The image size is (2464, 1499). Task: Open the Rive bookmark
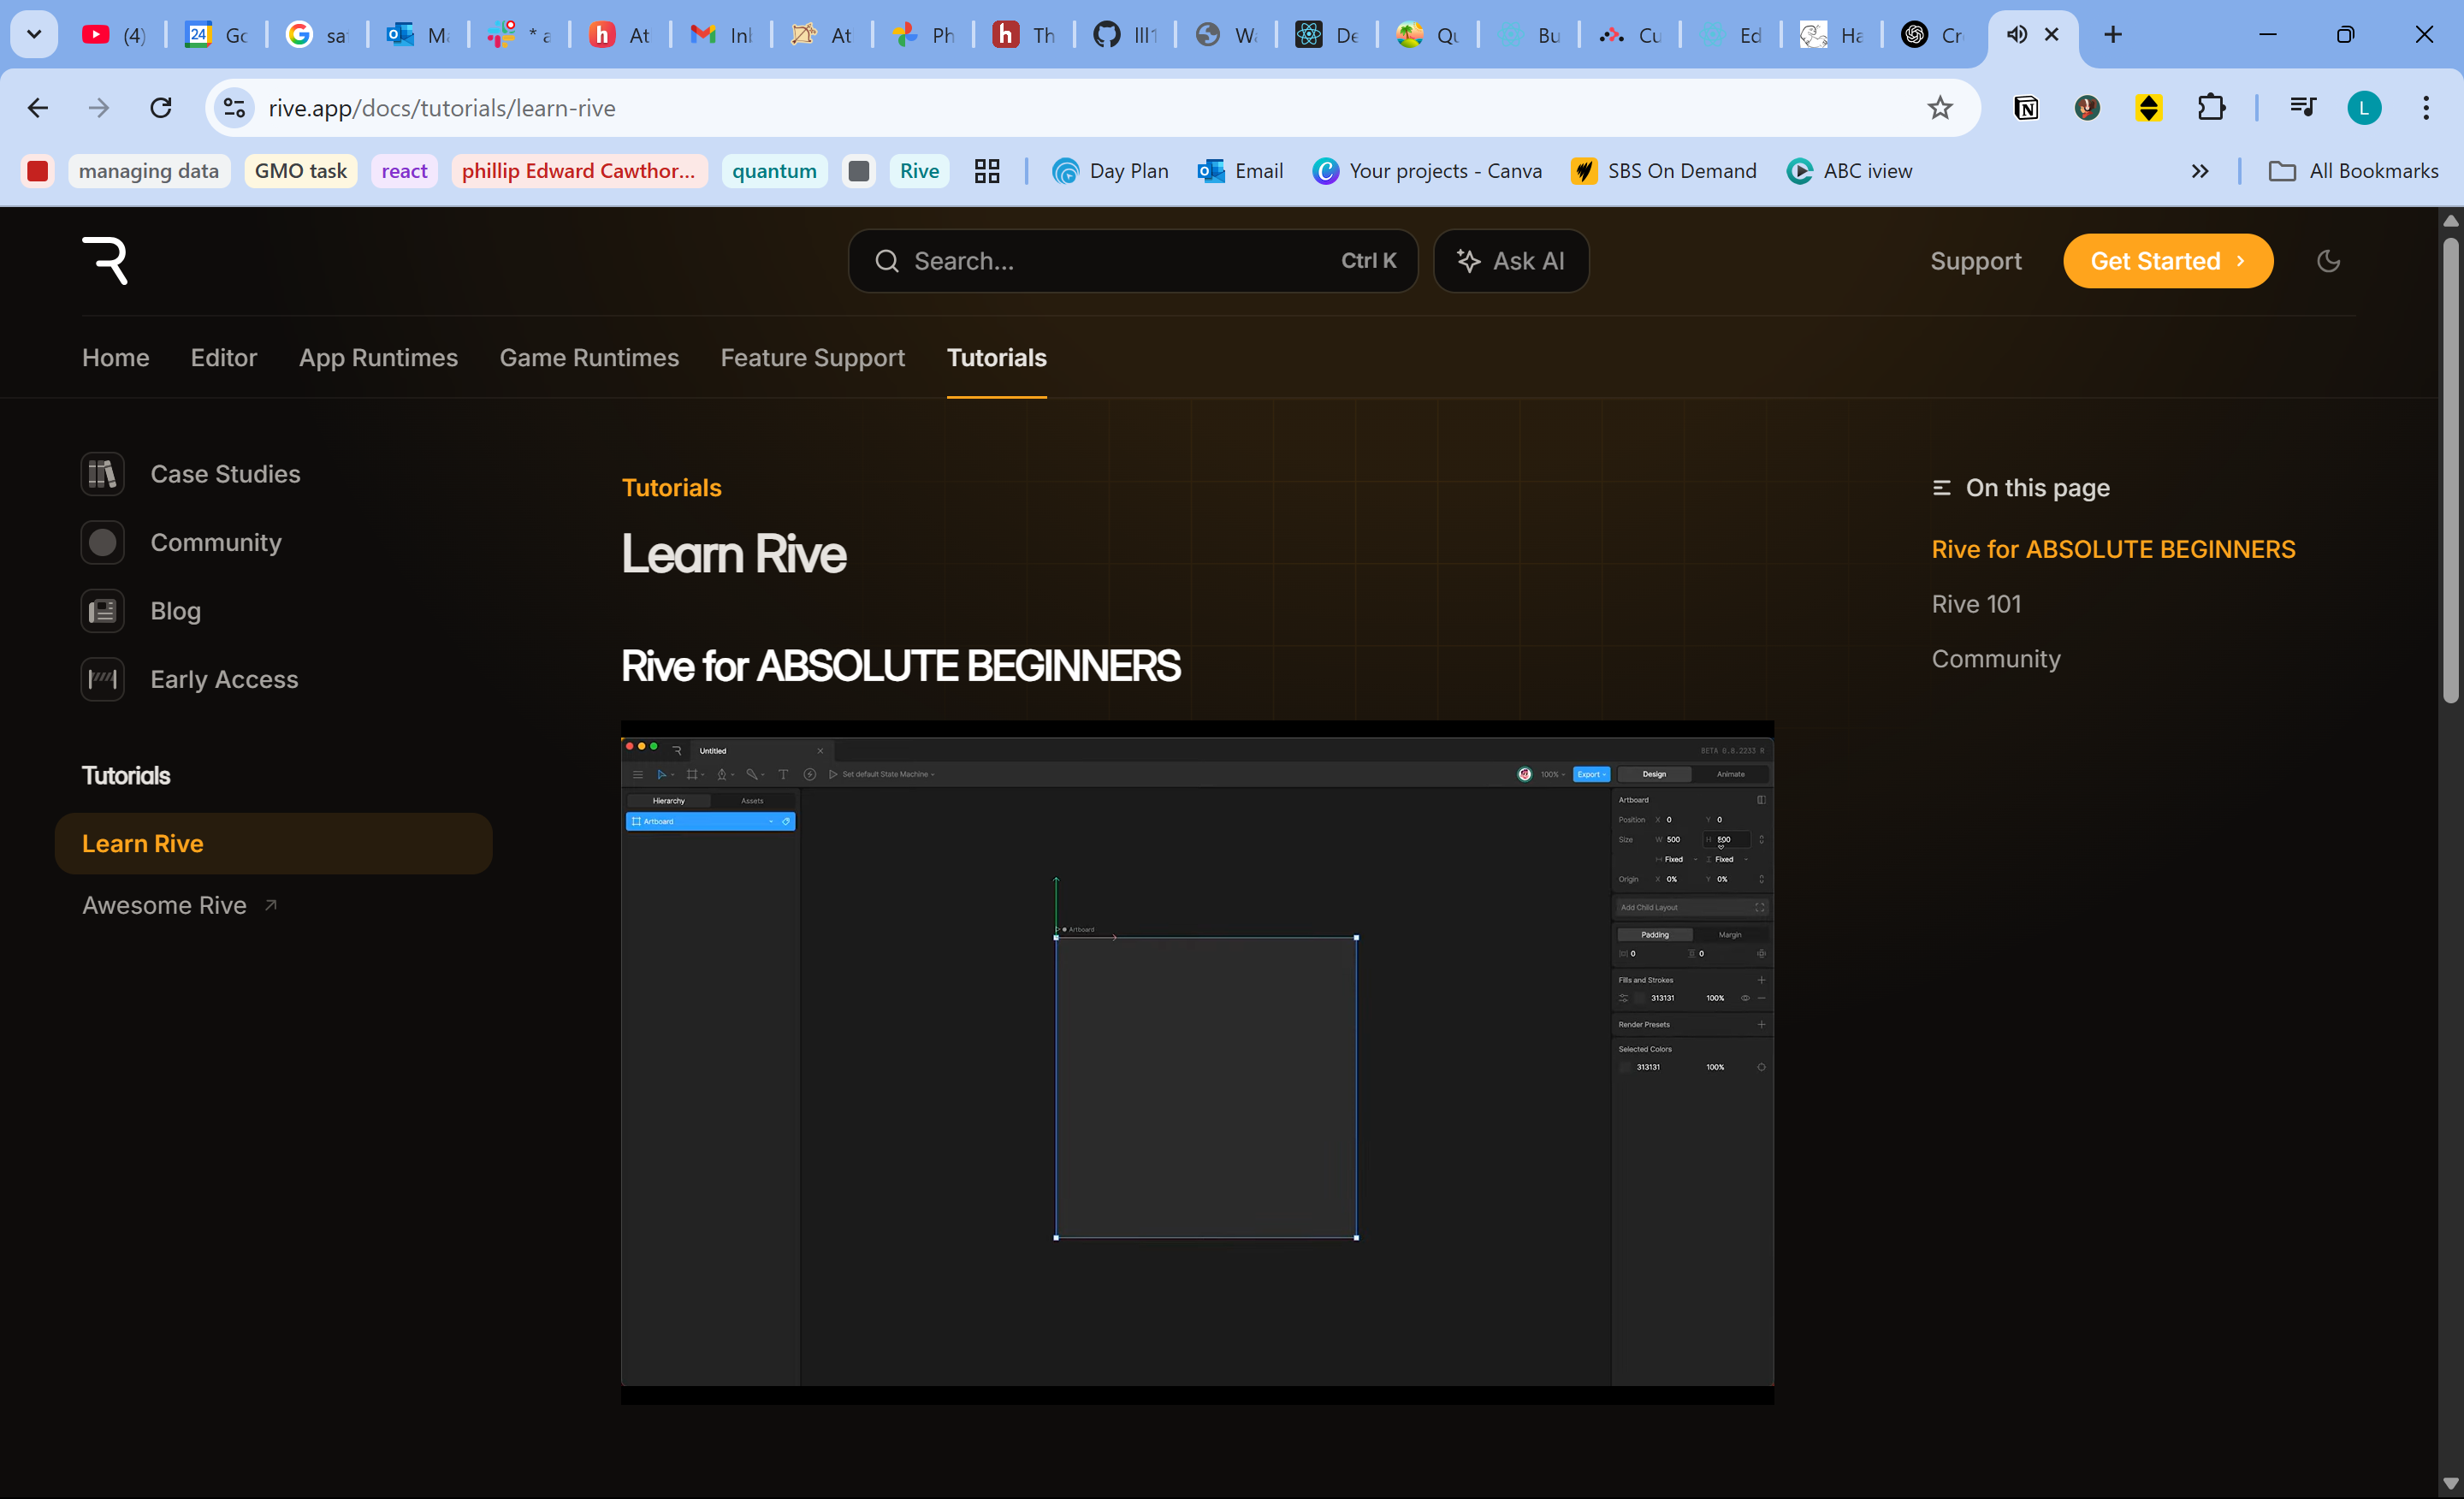tap(919, 171)
